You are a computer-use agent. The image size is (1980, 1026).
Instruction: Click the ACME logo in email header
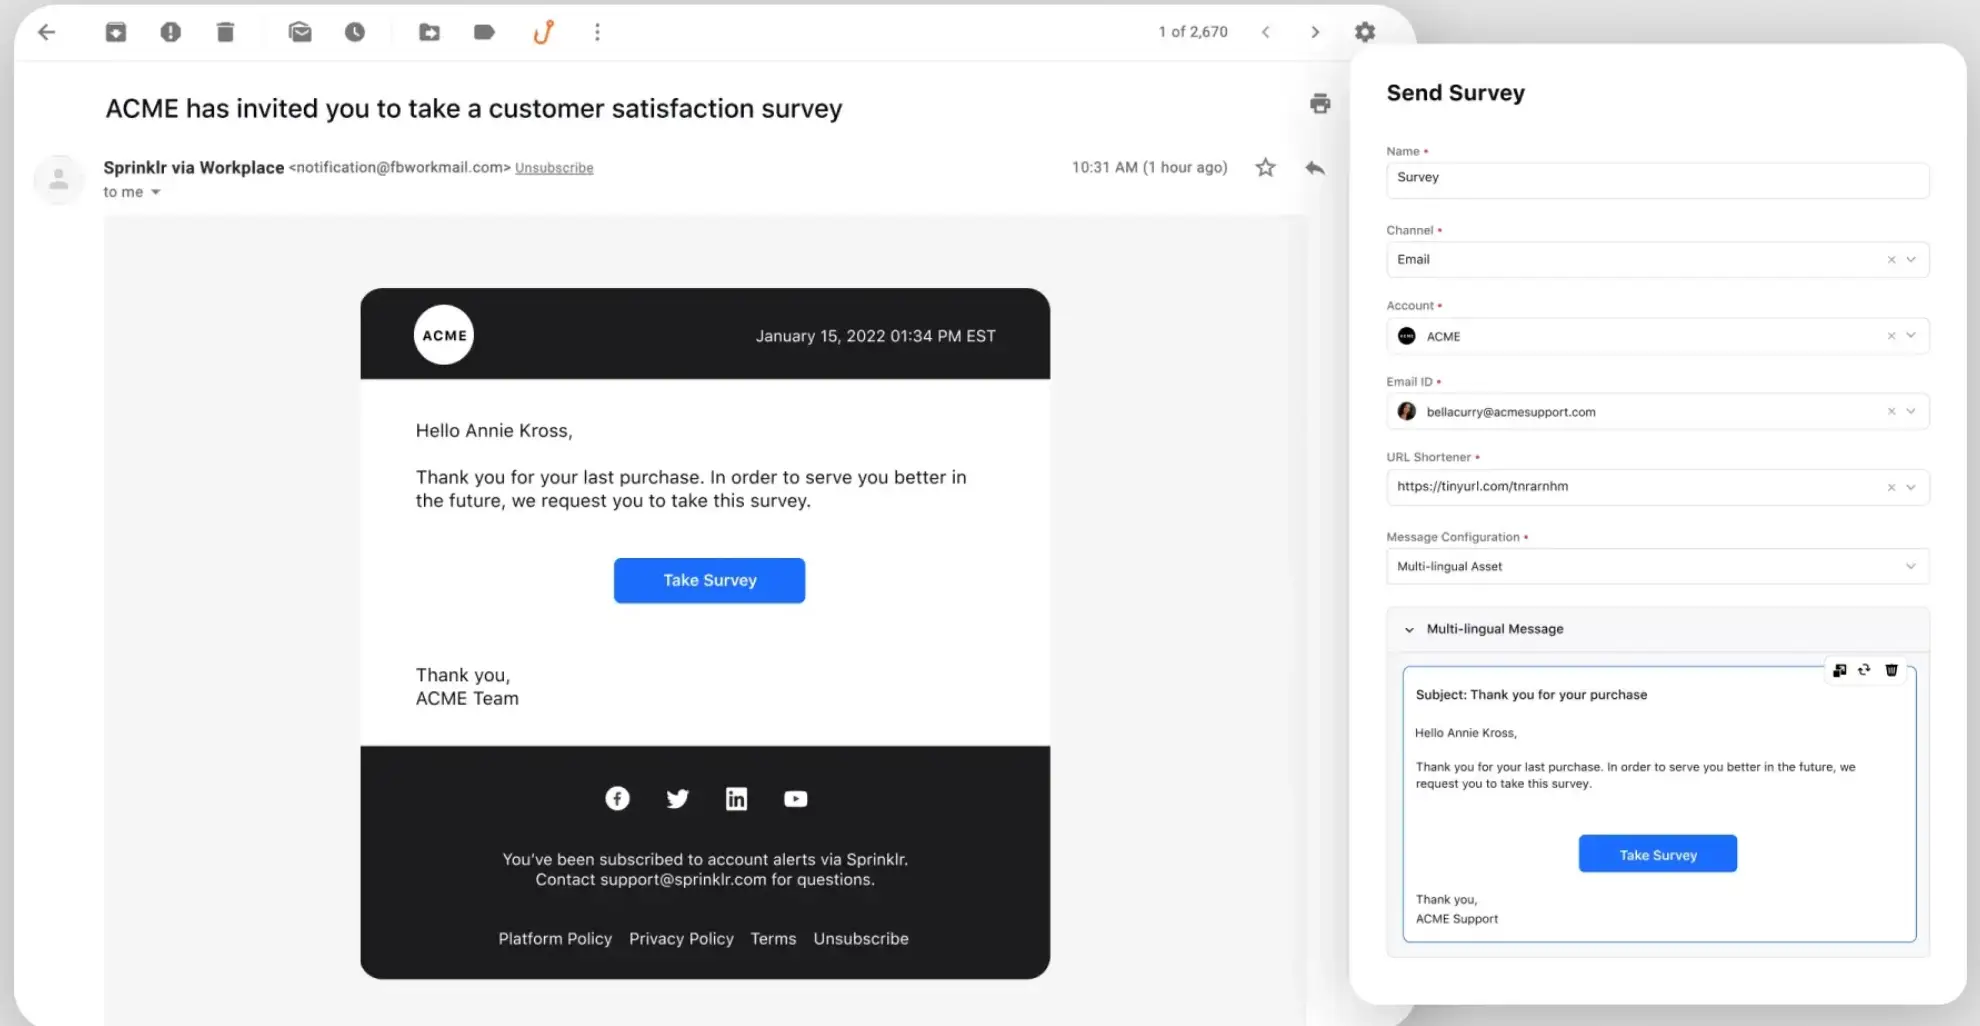click(444, 335)
